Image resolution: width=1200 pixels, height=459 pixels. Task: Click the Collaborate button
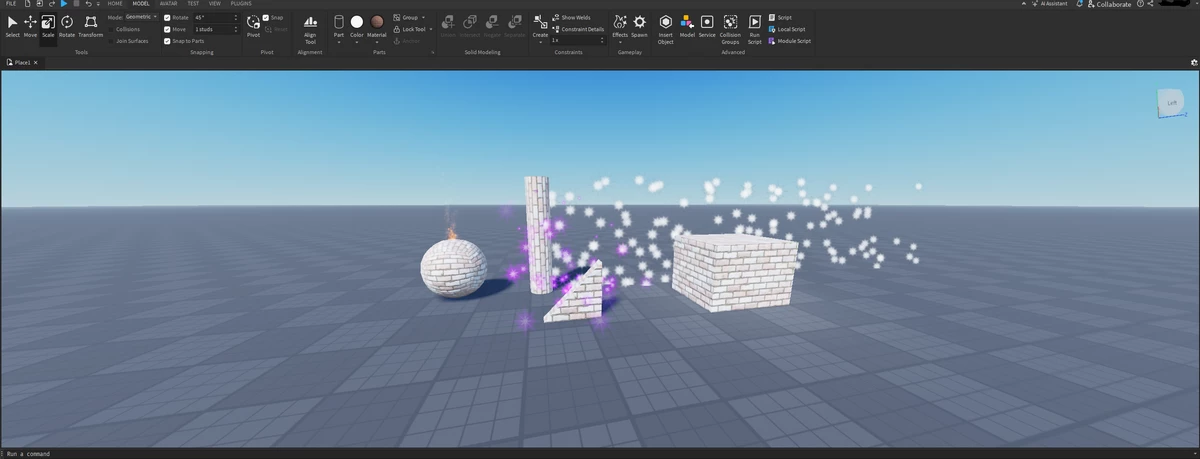[1108, 5]
